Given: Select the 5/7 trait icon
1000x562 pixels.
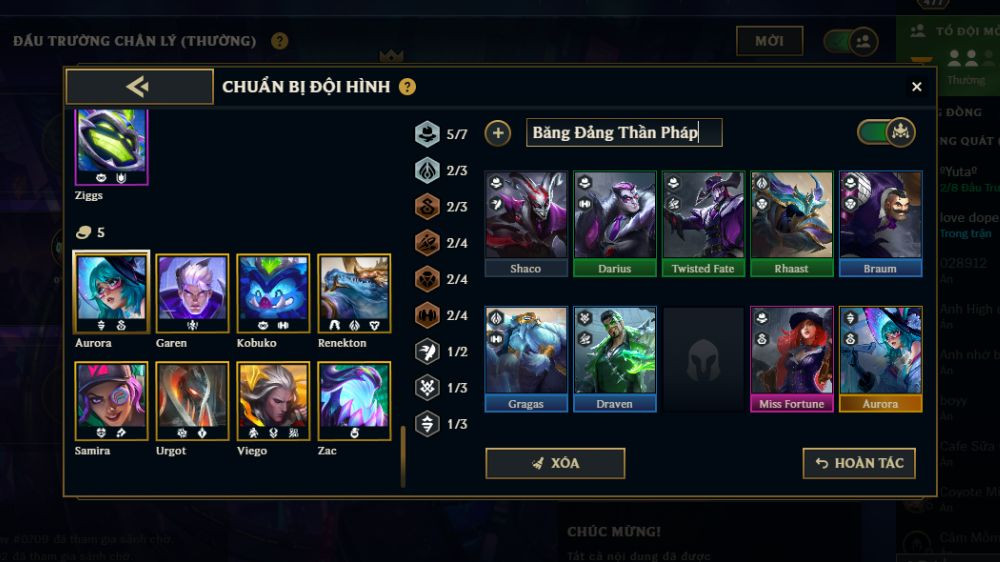Looking at the screenshot, I should (x=427, y=134).
